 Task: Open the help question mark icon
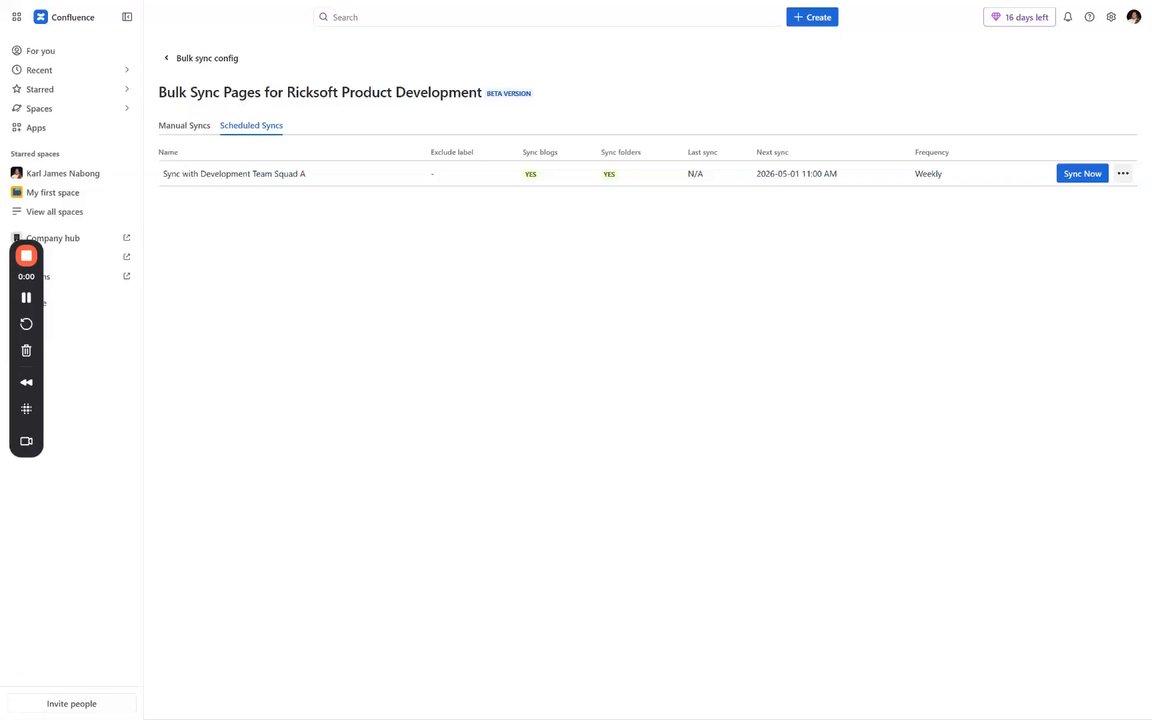pos(1090,17)
